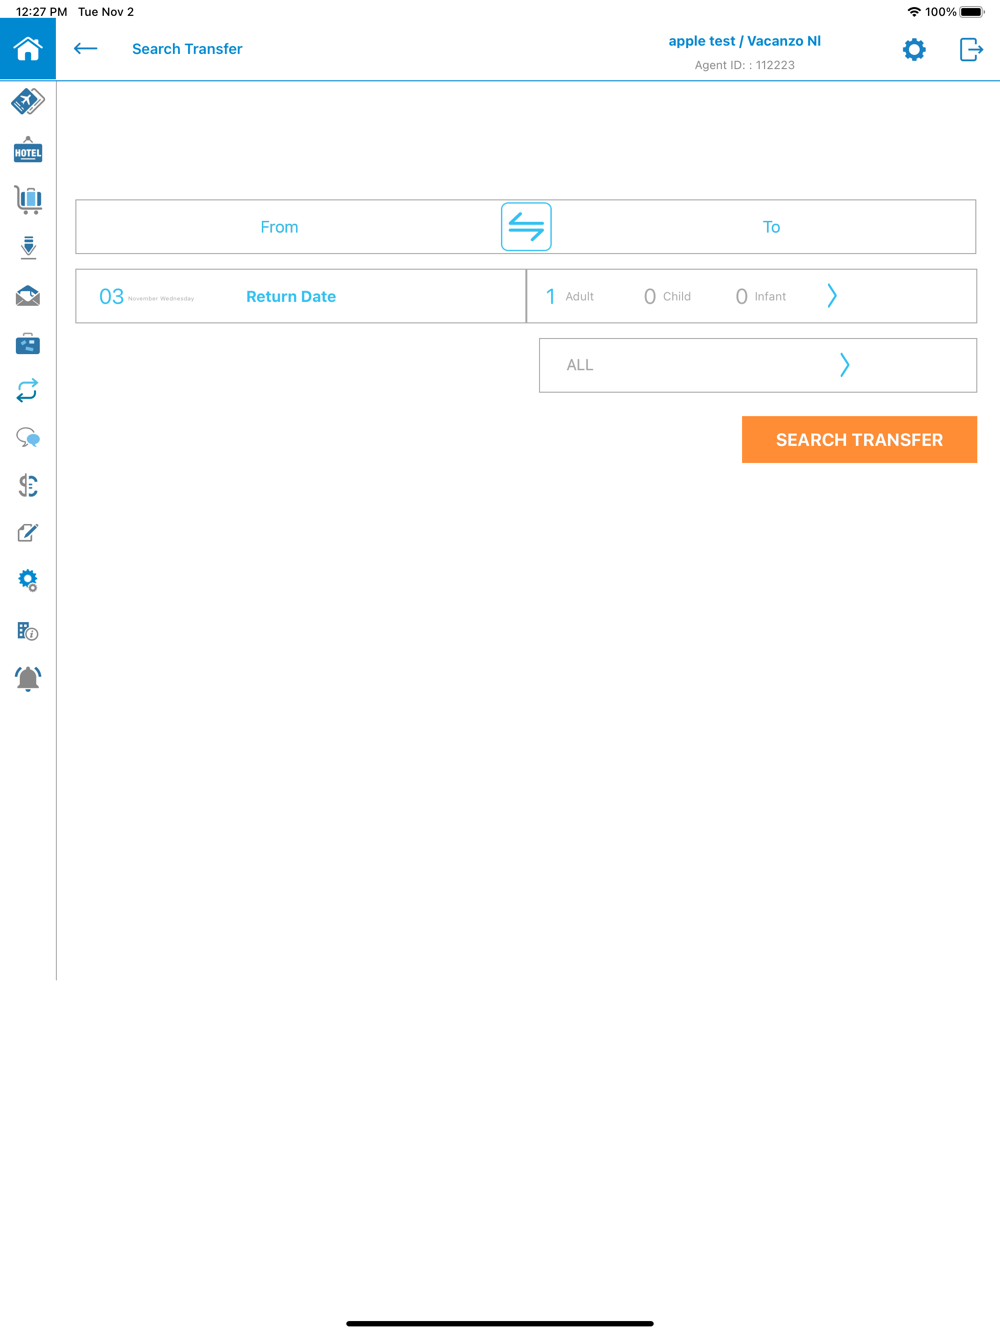
Task: Swap From and To locations
Action: (x=526, y=227)
